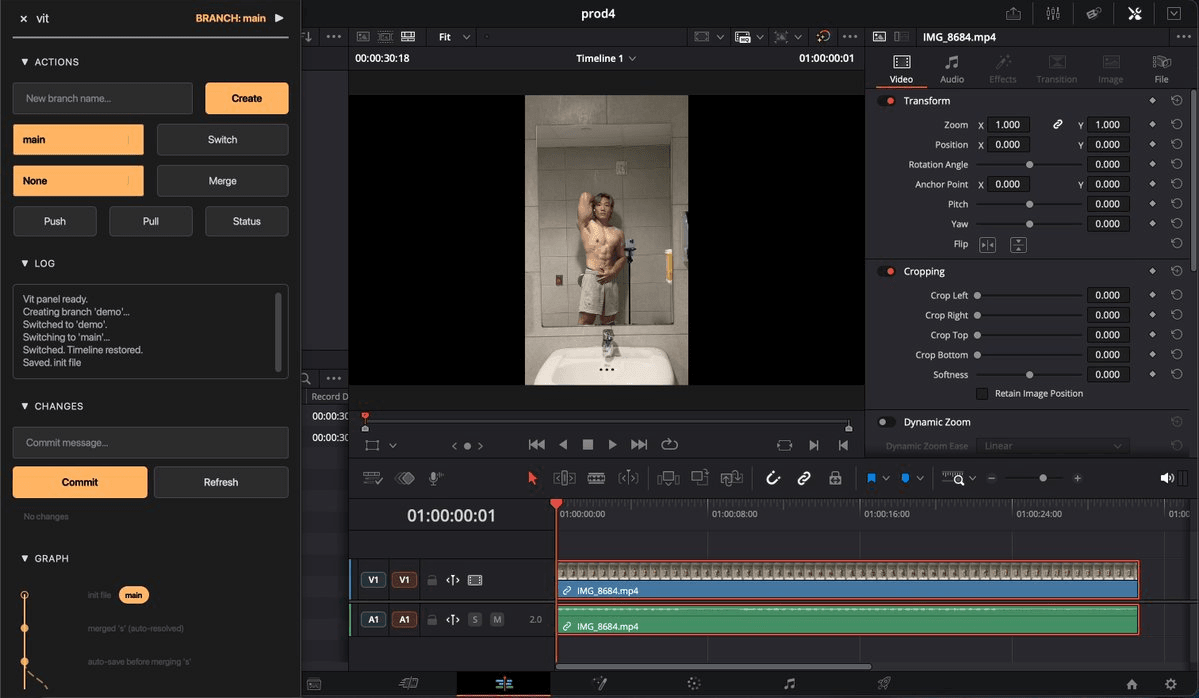Screen dimensions: 1199x698
Task: Check Retain Image Position checkbox
Action: click(x=982, y=394)
